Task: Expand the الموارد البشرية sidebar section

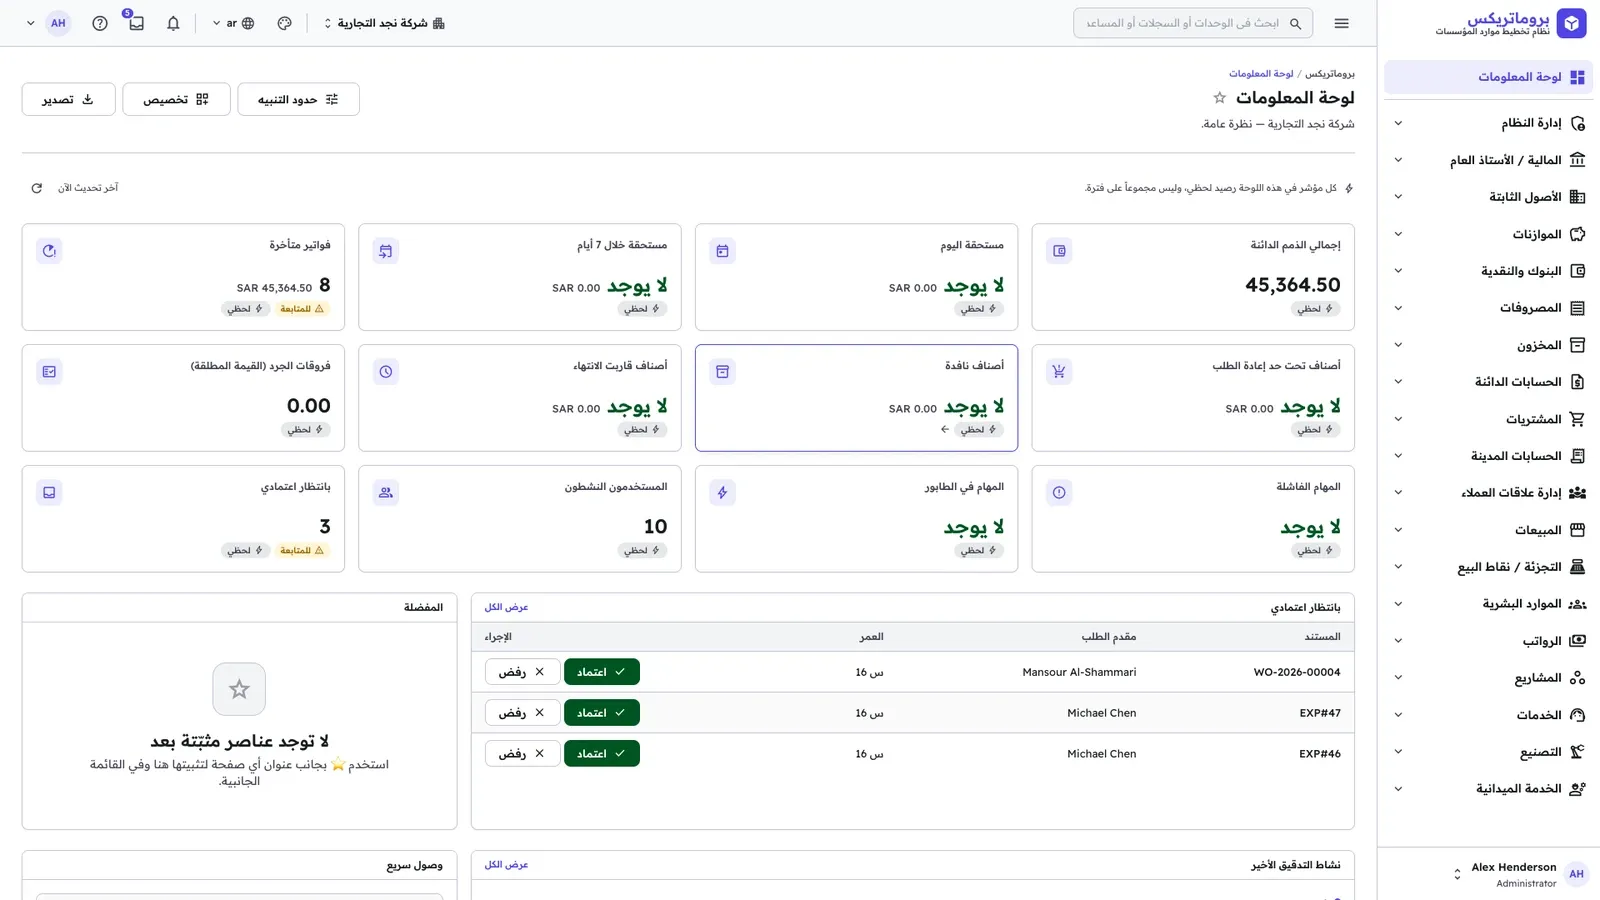Action: click(1488, 604)
